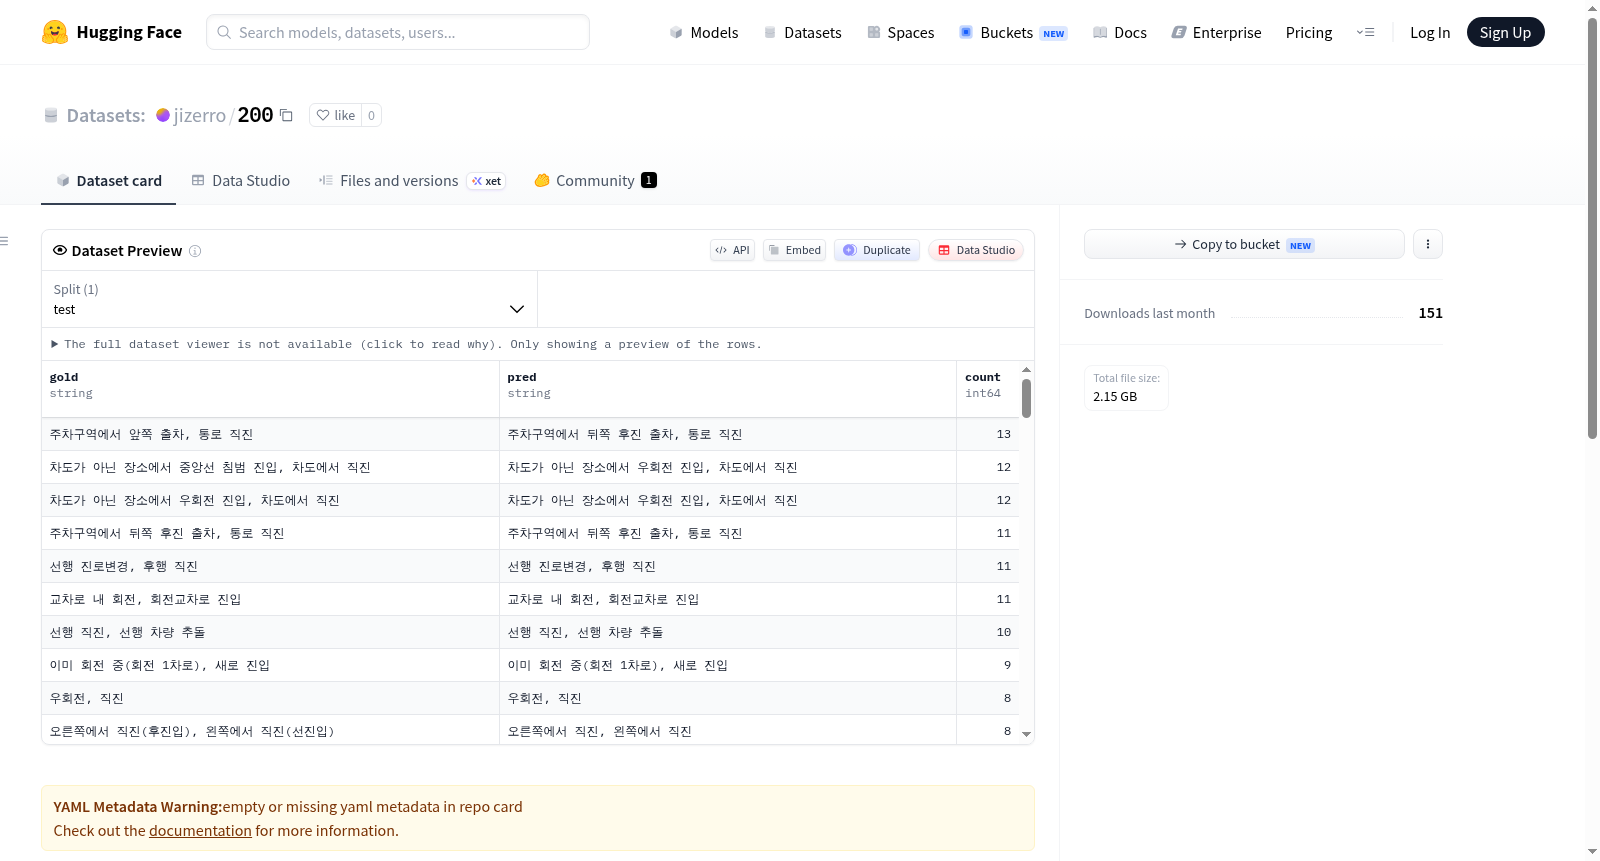Click the Duplicate button
Viewport: 1600px width, 861px height.
[877, 250]
